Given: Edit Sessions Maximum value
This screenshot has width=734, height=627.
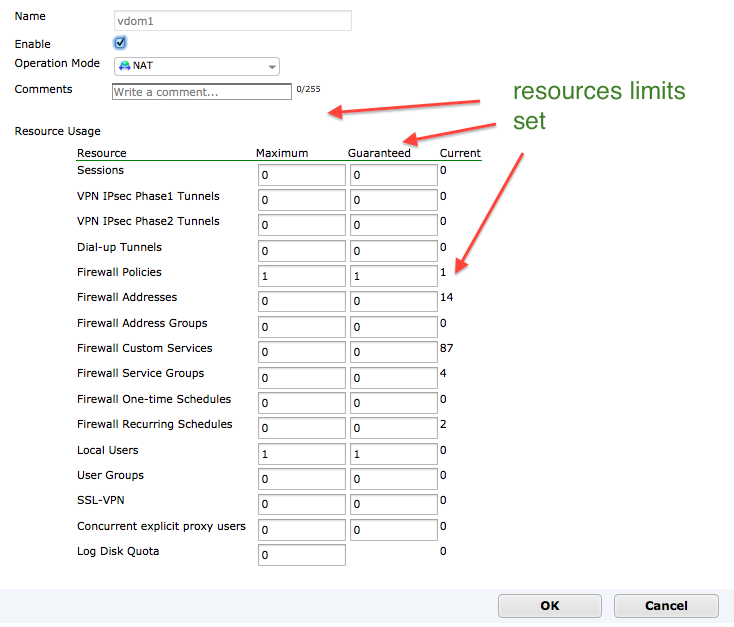Looking at the screenshot, I should point(302,175).
